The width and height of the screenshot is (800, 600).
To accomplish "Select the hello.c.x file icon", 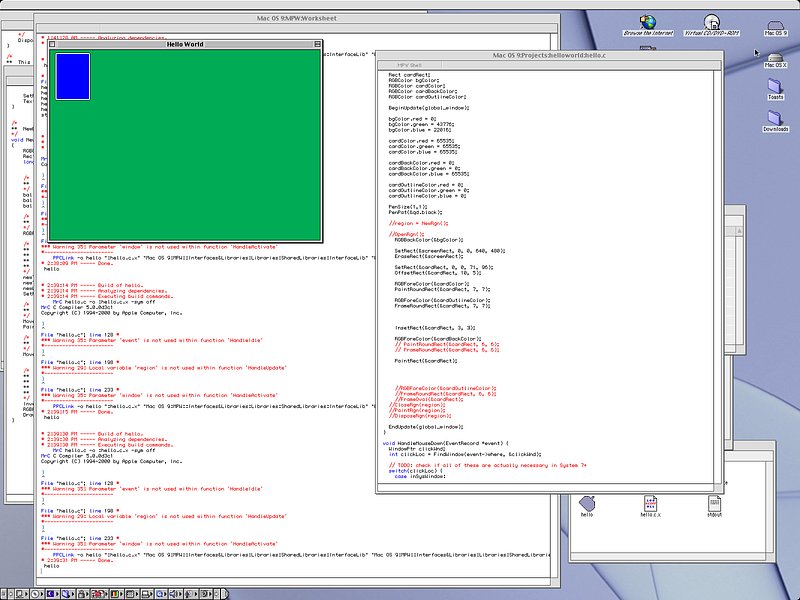I will [651, 506].
